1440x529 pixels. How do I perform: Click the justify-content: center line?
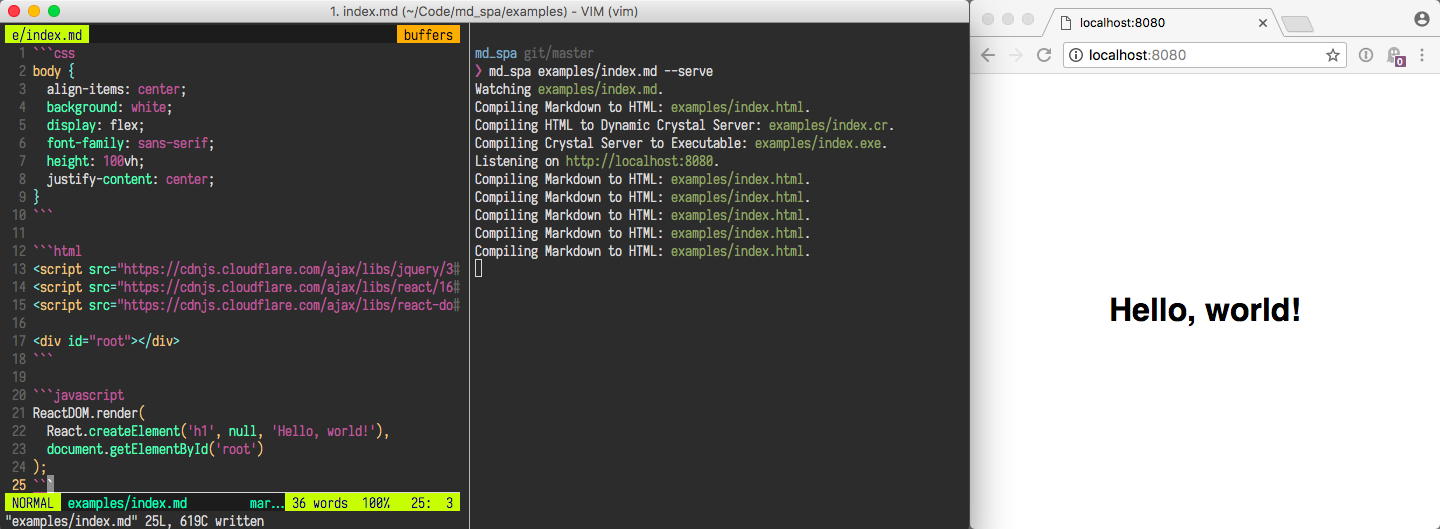(x=130, y=179)
